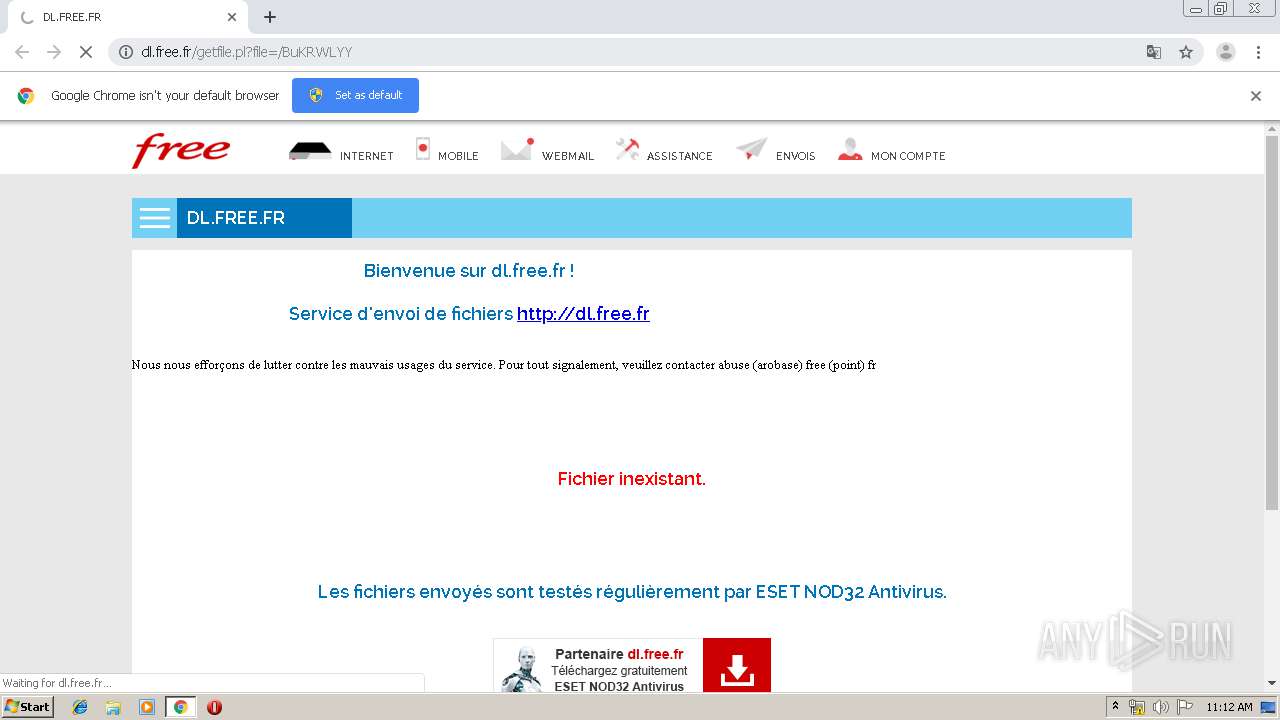Close the DL.FREE.FR tab

pyautogui.click(x=232, y=17)
